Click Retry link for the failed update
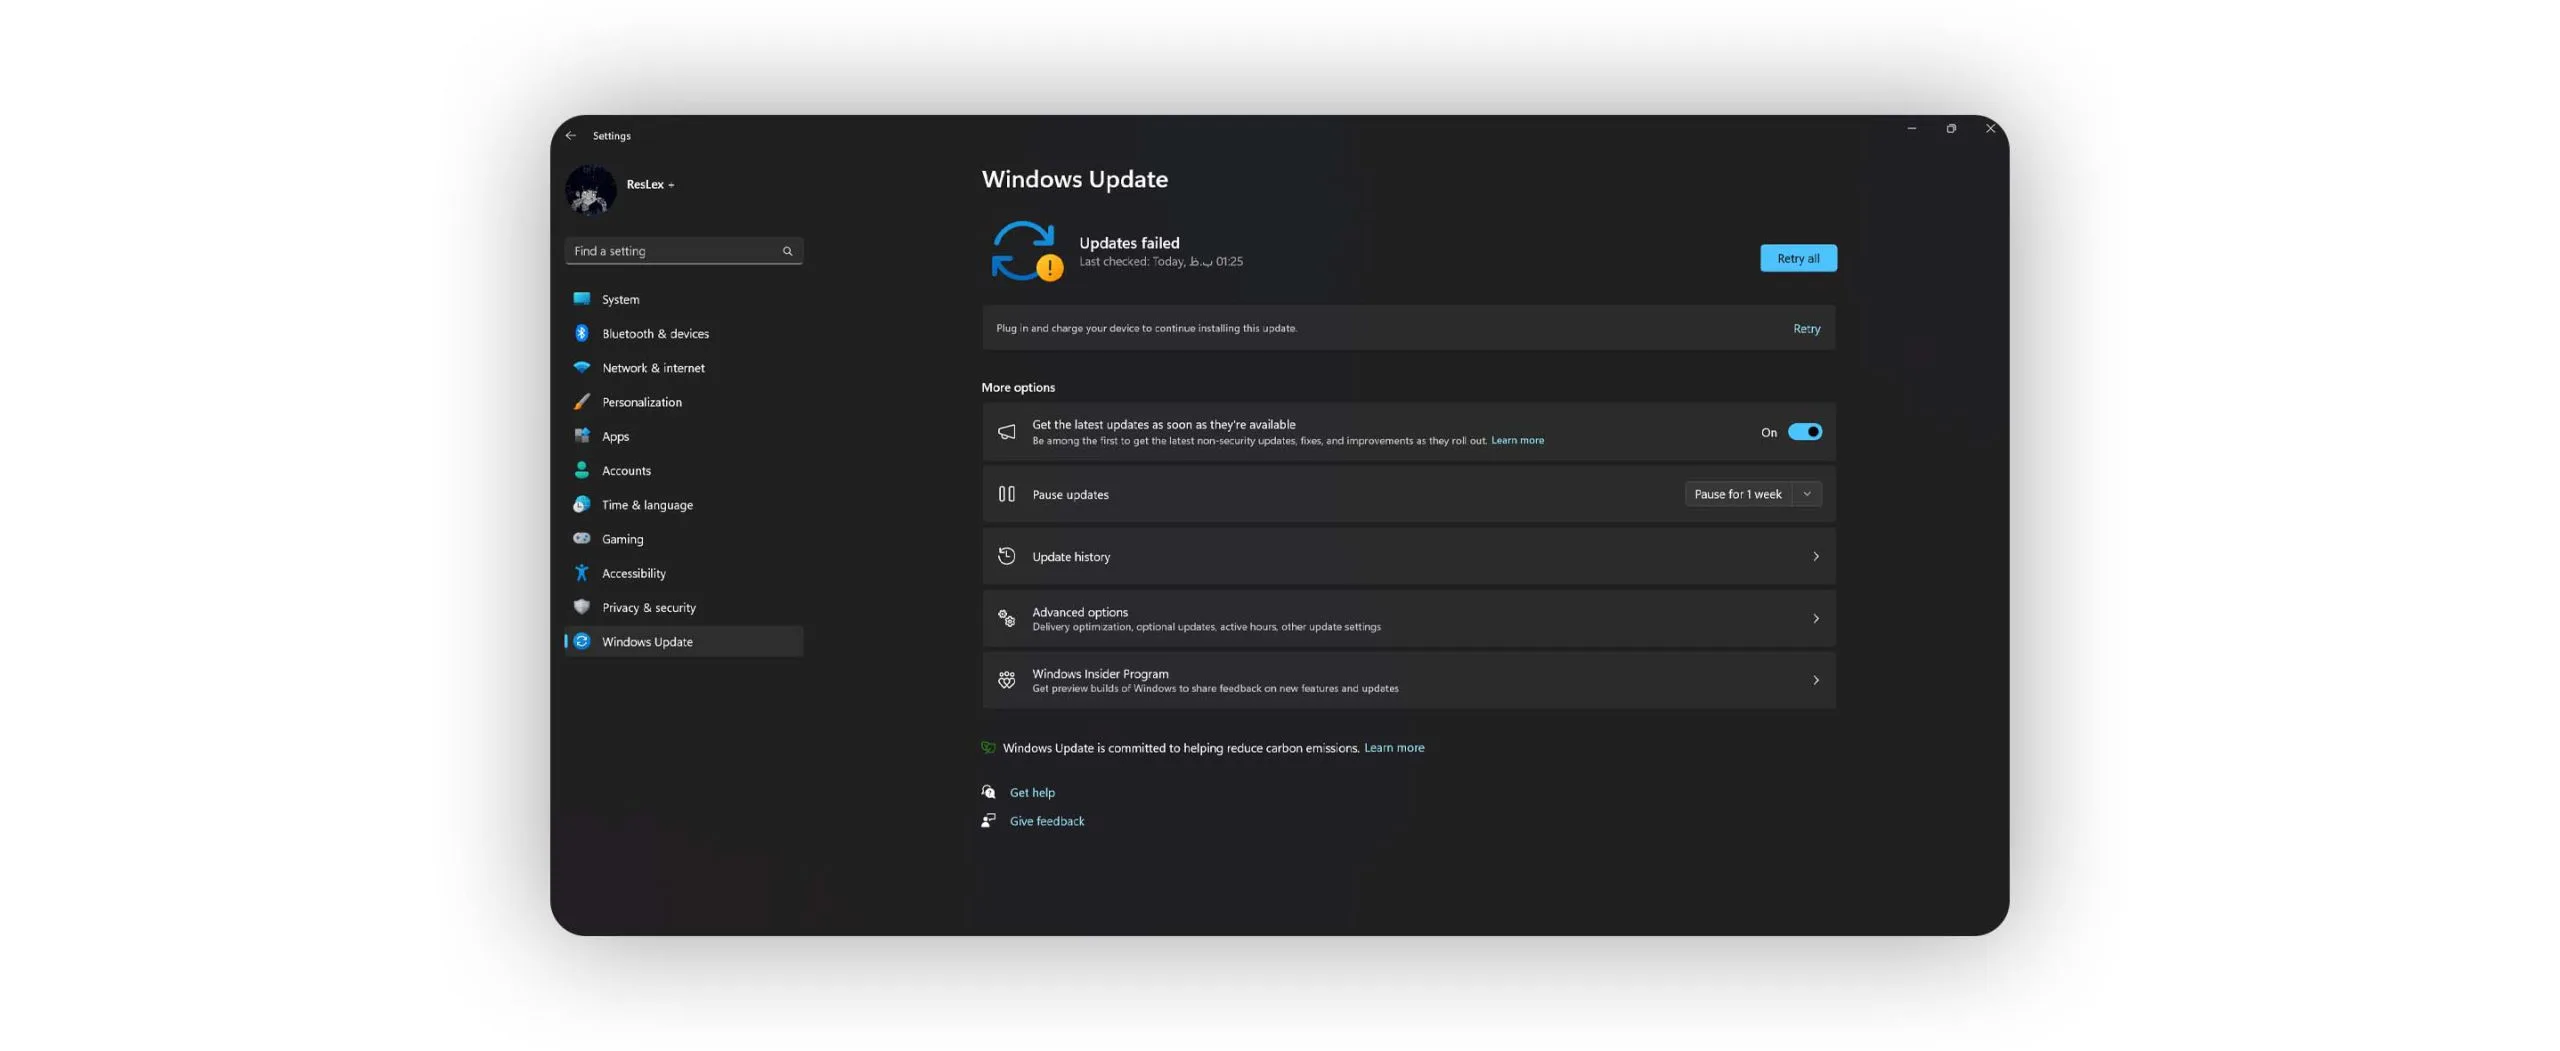This screenshot has height=1051, width=2560. tap(1806, 328)
